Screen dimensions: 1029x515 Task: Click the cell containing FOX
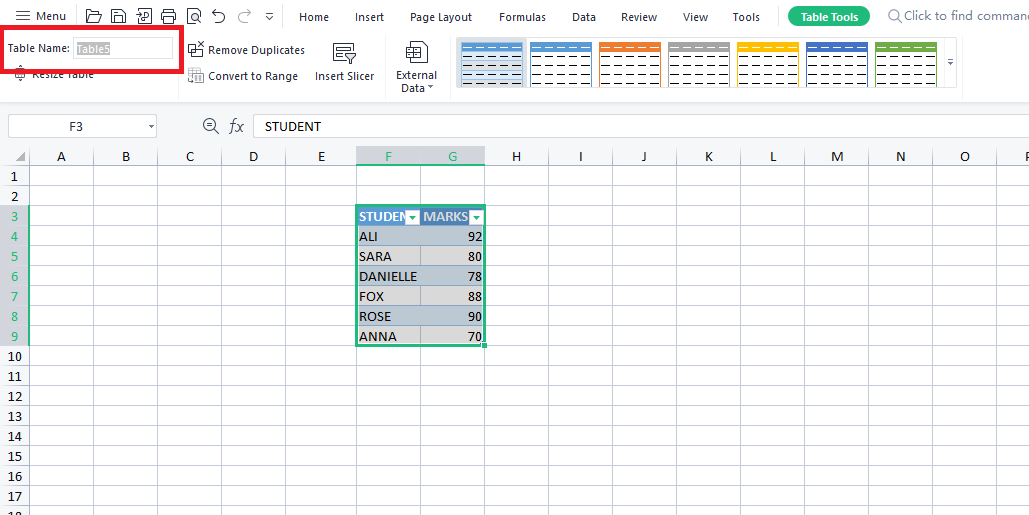(388, 297)
